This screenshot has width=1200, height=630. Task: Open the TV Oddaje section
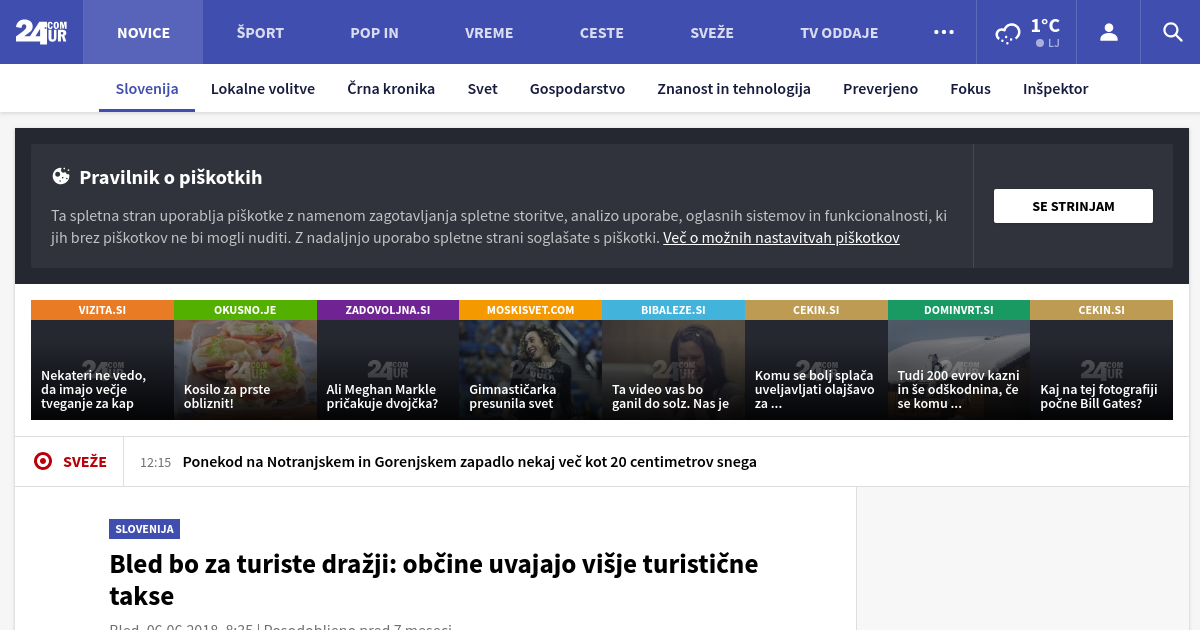[838, 33]
